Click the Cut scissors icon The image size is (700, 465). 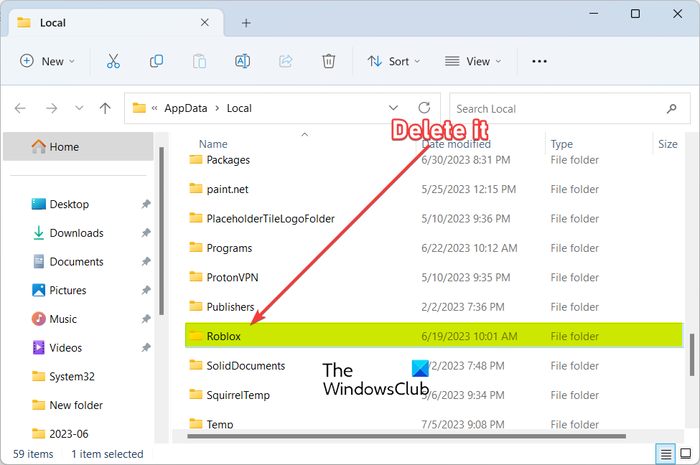click(112, 61)
